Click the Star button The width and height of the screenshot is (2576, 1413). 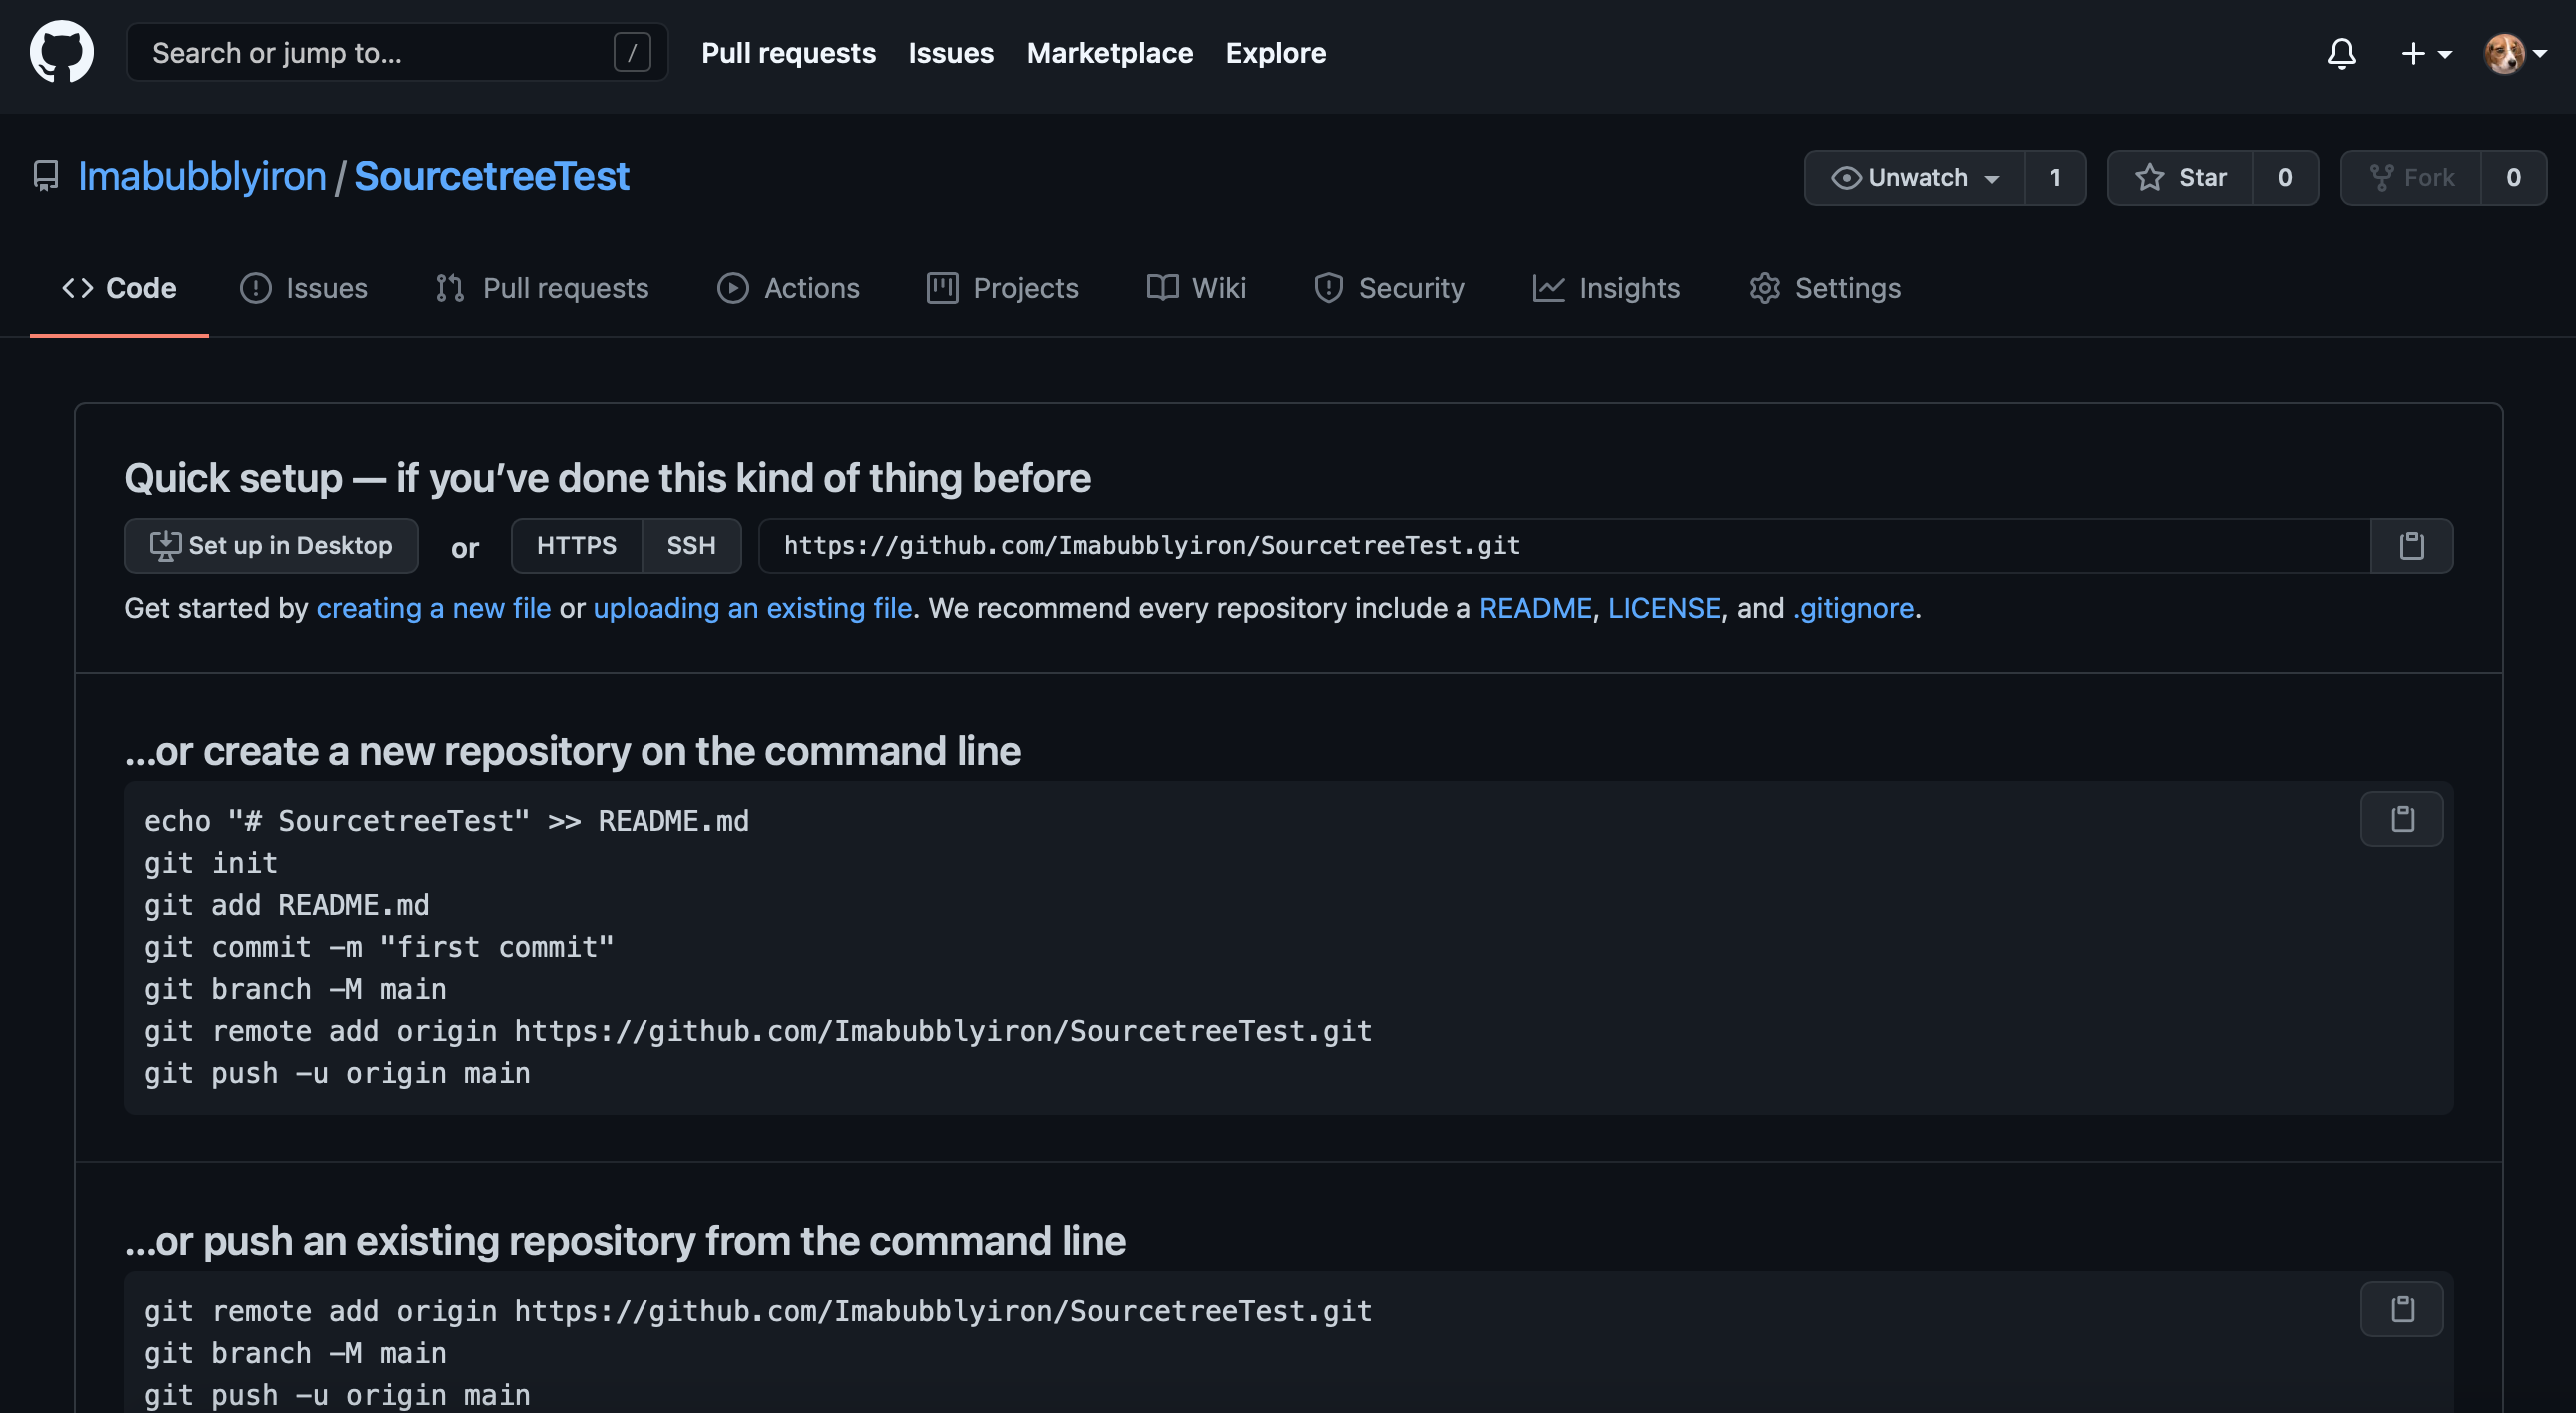click(2181, 178)
